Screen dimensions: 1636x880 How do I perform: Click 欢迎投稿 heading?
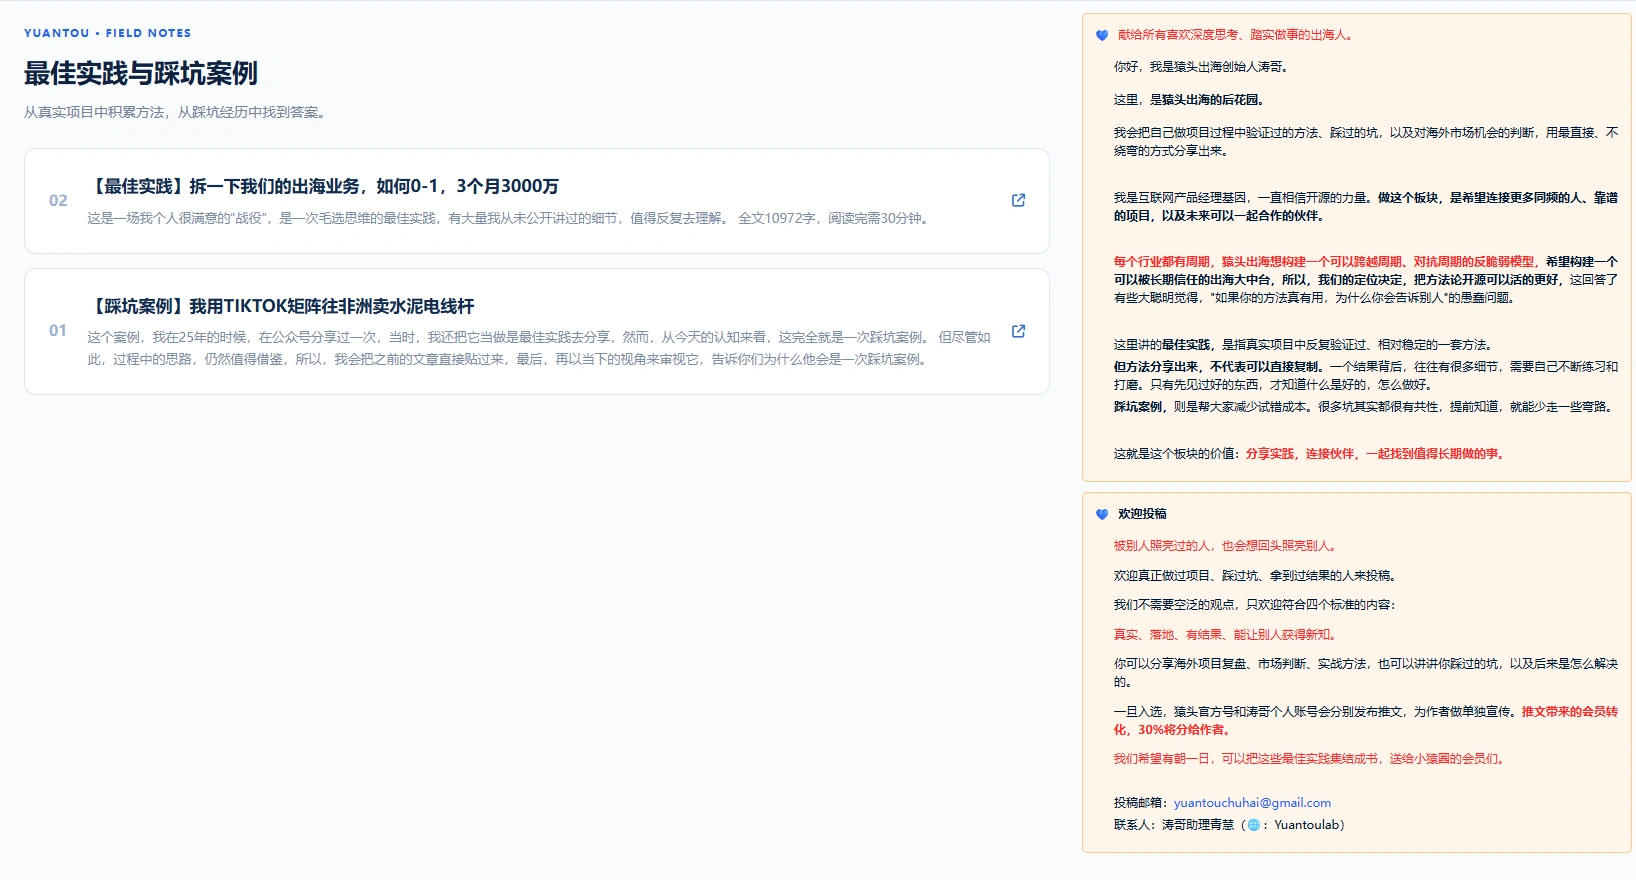1142,514
